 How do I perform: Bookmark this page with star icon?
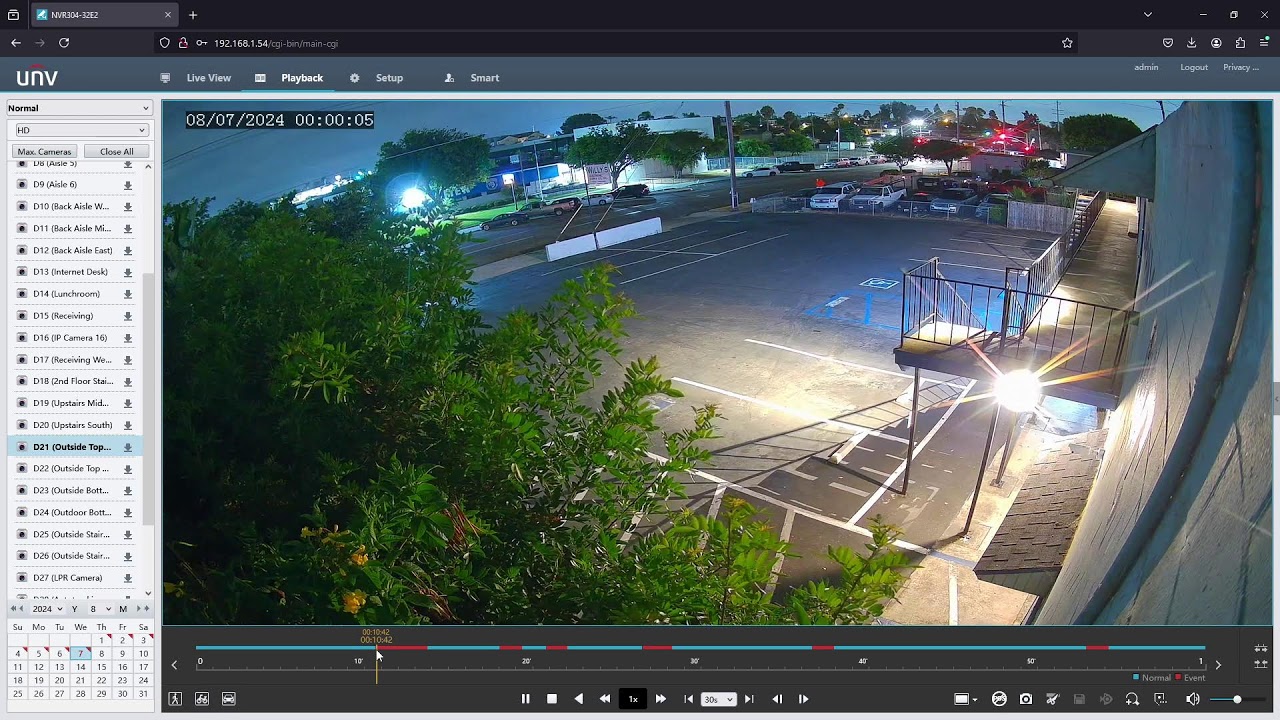tap(1067, 43)
